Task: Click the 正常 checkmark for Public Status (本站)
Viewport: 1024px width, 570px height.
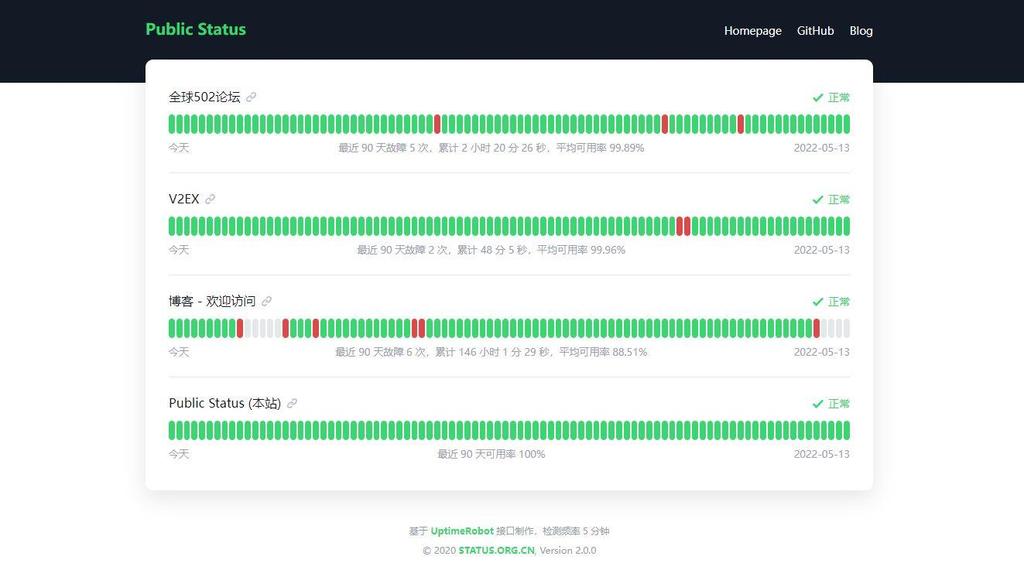Action: (818, 404)
